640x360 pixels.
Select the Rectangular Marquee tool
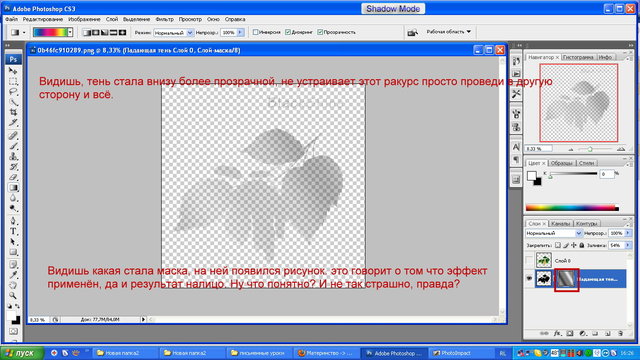click(x=13, y=81)
